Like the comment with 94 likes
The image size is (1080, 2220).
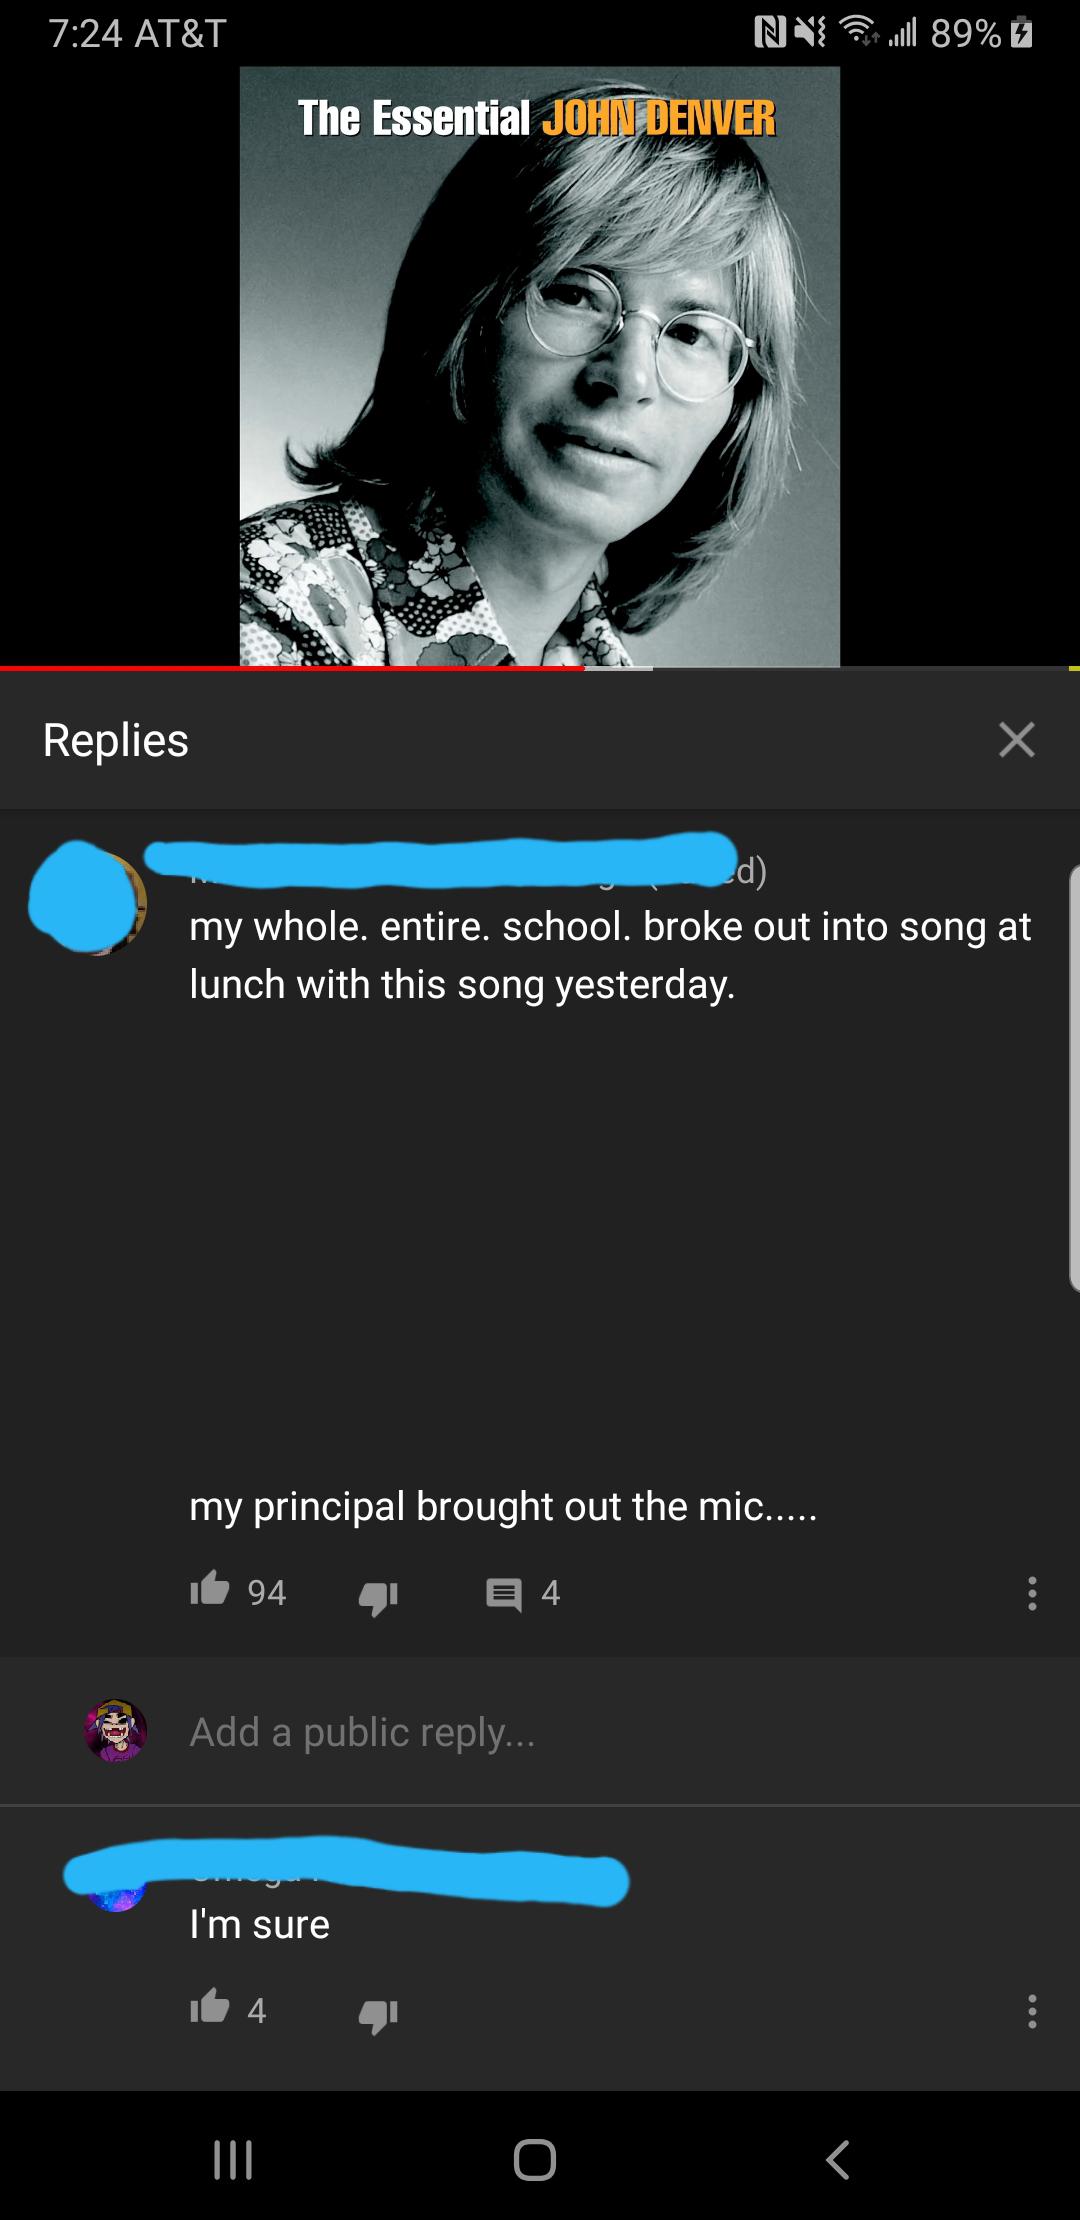click(x=210, y=1590)
